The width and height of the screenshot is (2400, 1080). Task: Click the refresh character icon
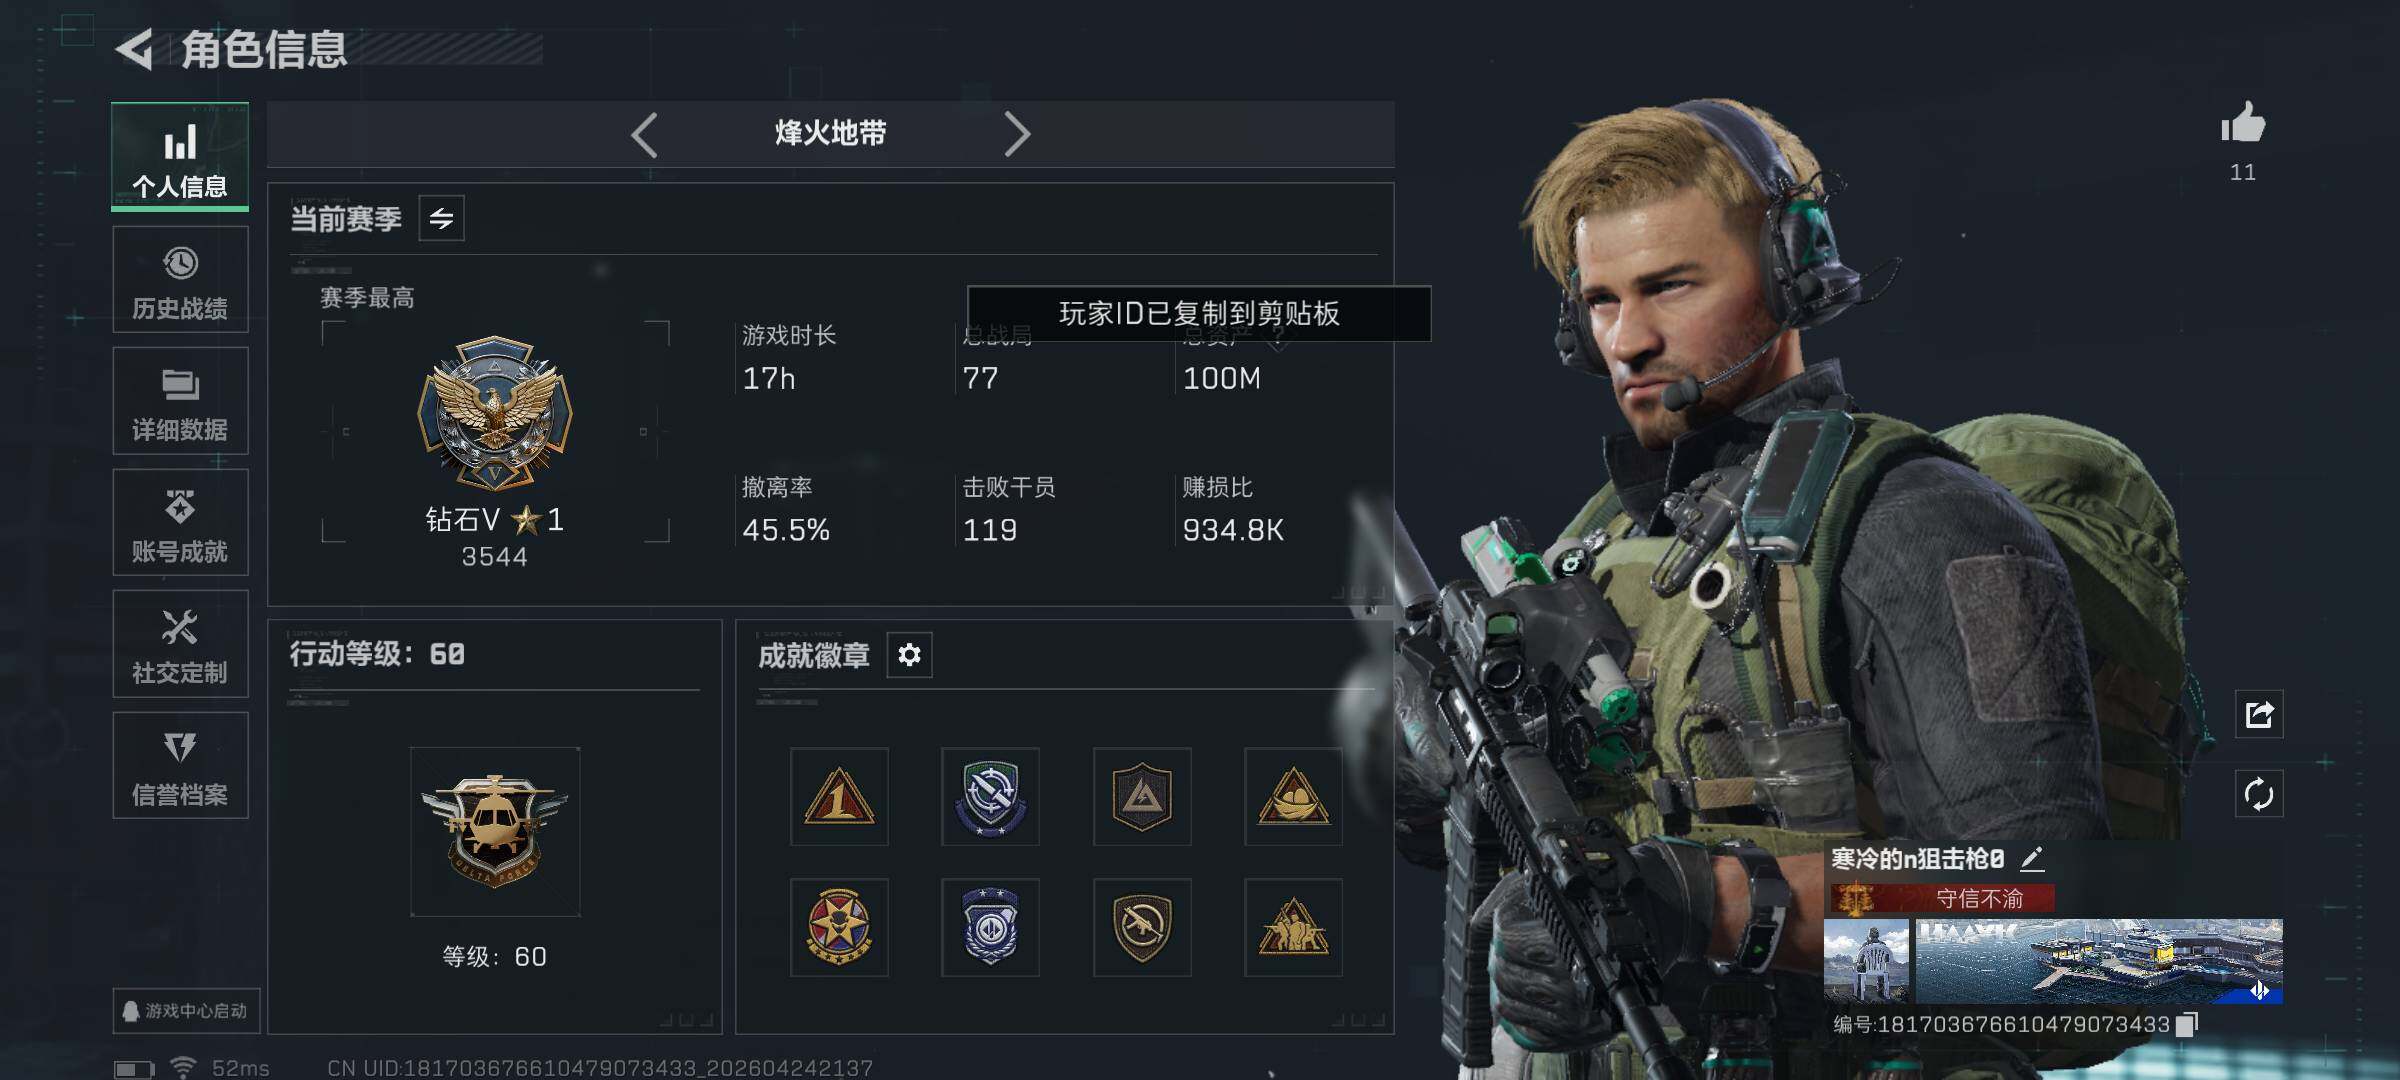tap(2259, 794)
